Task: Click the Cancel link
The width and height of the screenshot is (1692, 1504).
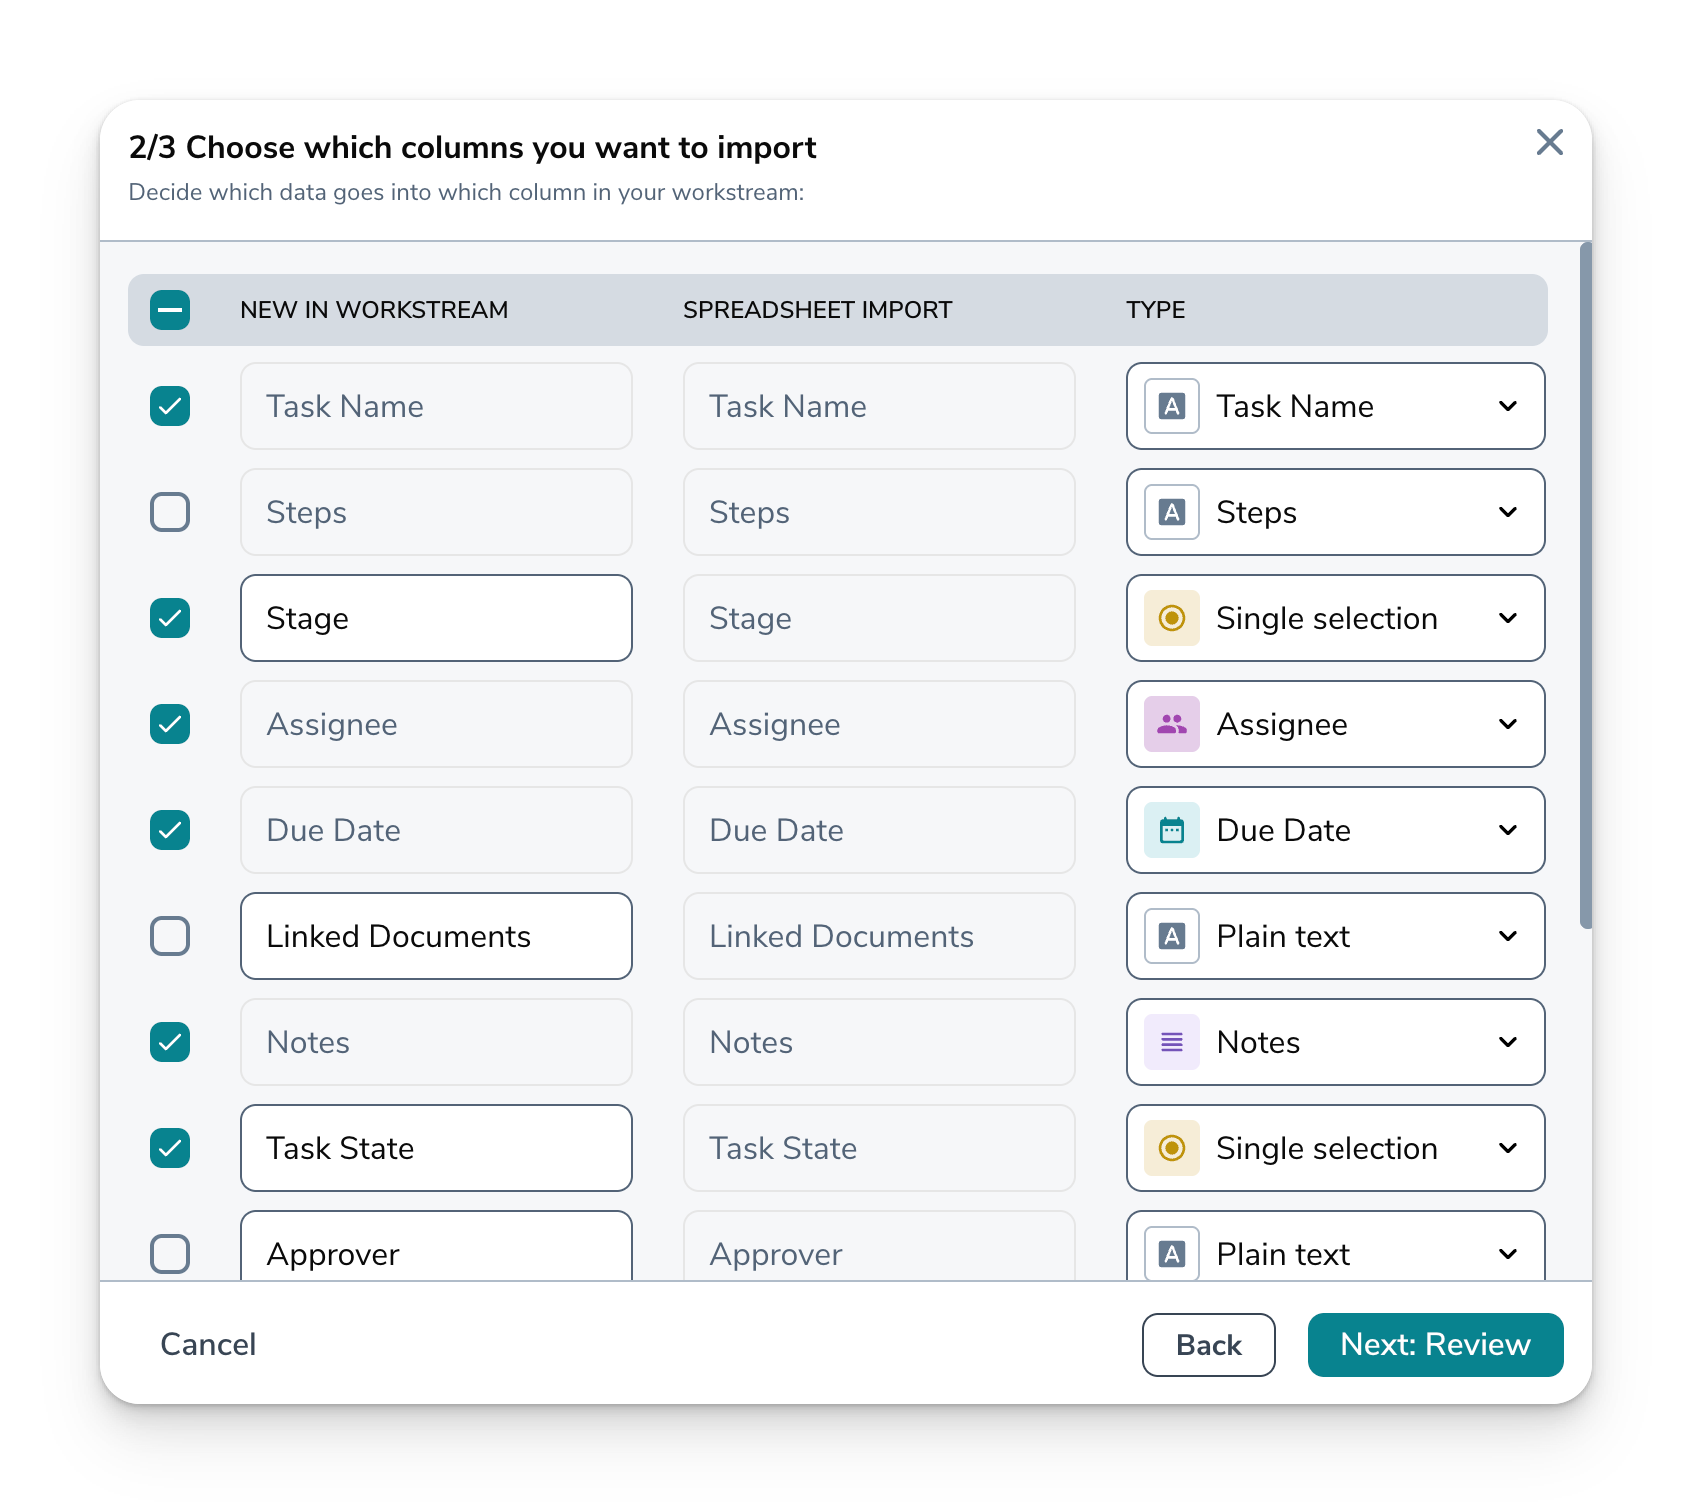Action: click(208, 1345)
